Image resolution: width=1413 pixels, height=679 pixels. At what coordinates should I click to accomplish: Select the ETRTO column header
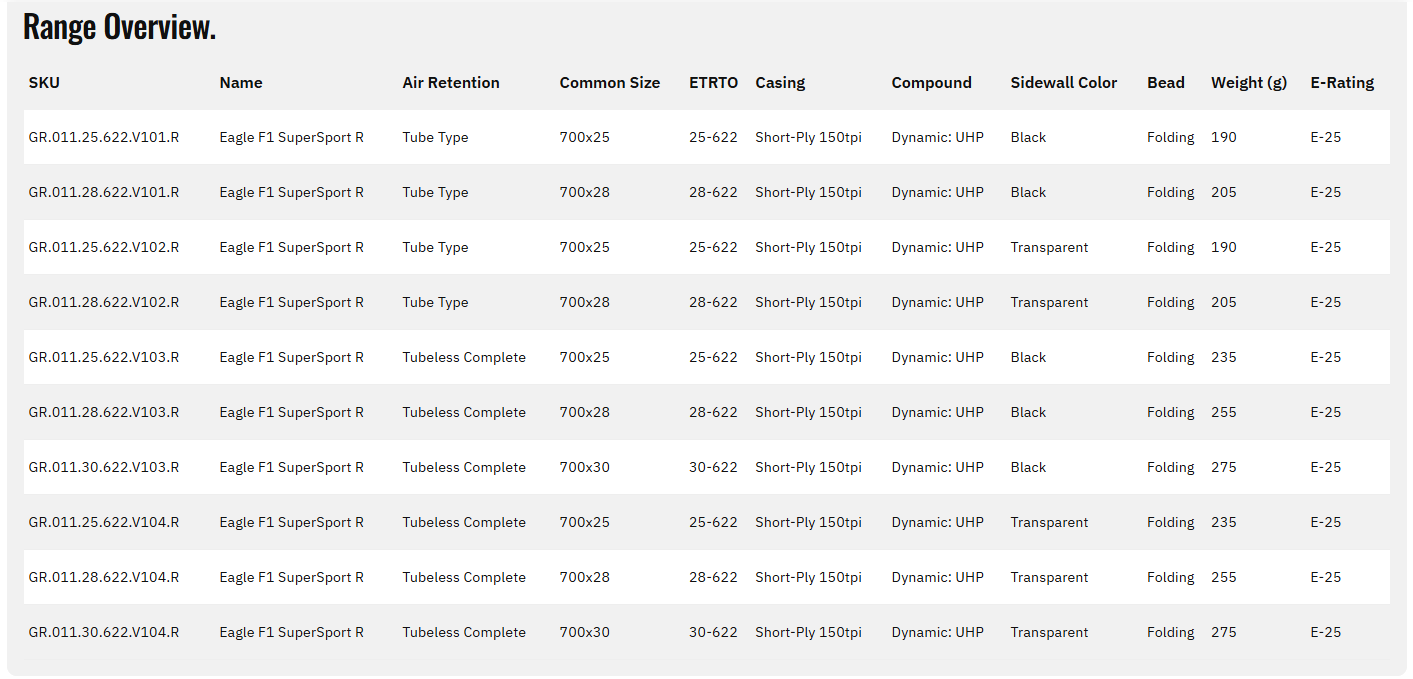pyautogui.click(x=713, y=83)
